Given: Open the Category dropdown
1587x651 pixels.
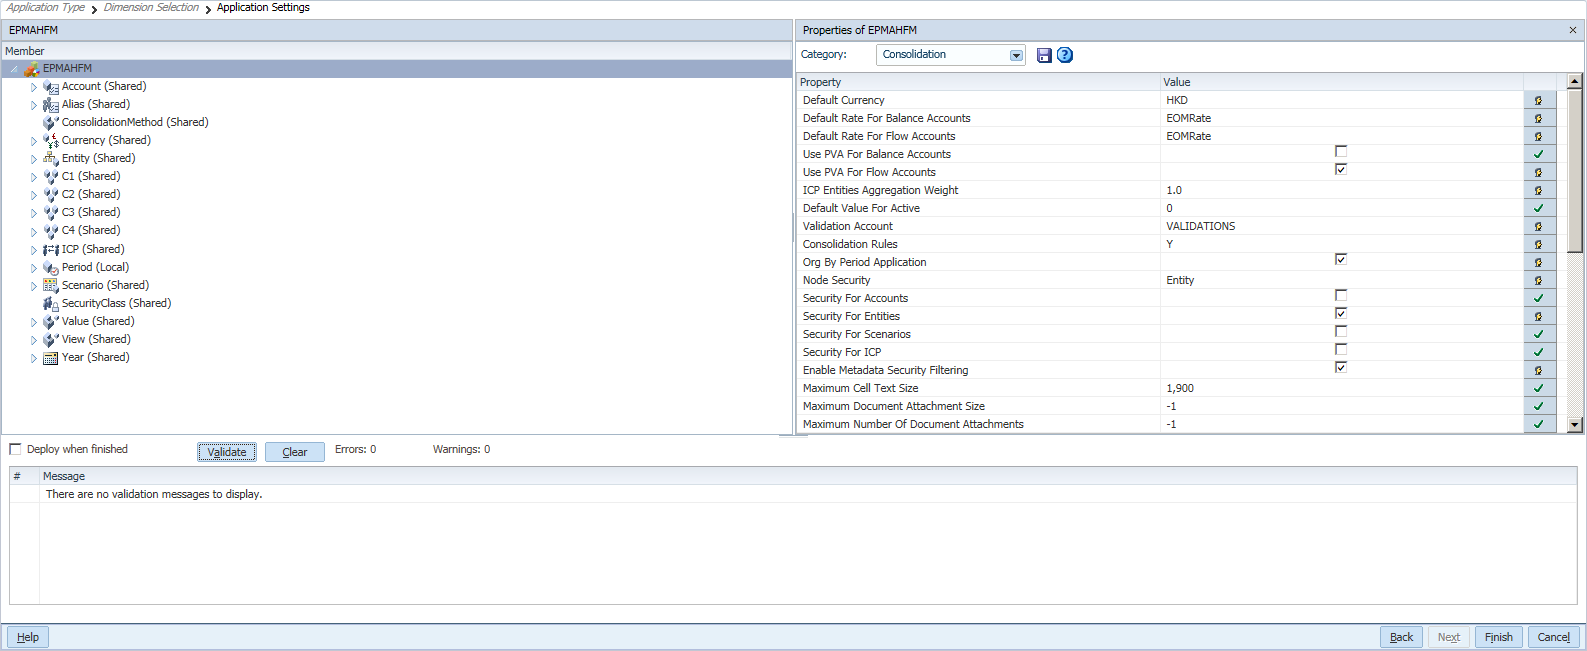Looking at the screenshot, I should coord(1016,55).
